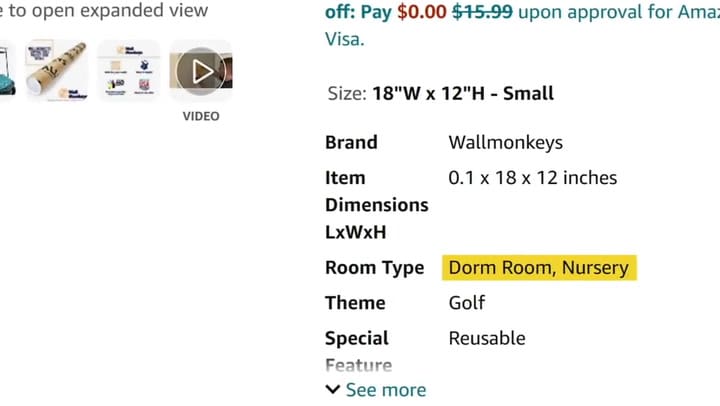Screen dimensions: 720x406
Task: Click the VIDEO label under the thumbnail
Action: [201, 116]
